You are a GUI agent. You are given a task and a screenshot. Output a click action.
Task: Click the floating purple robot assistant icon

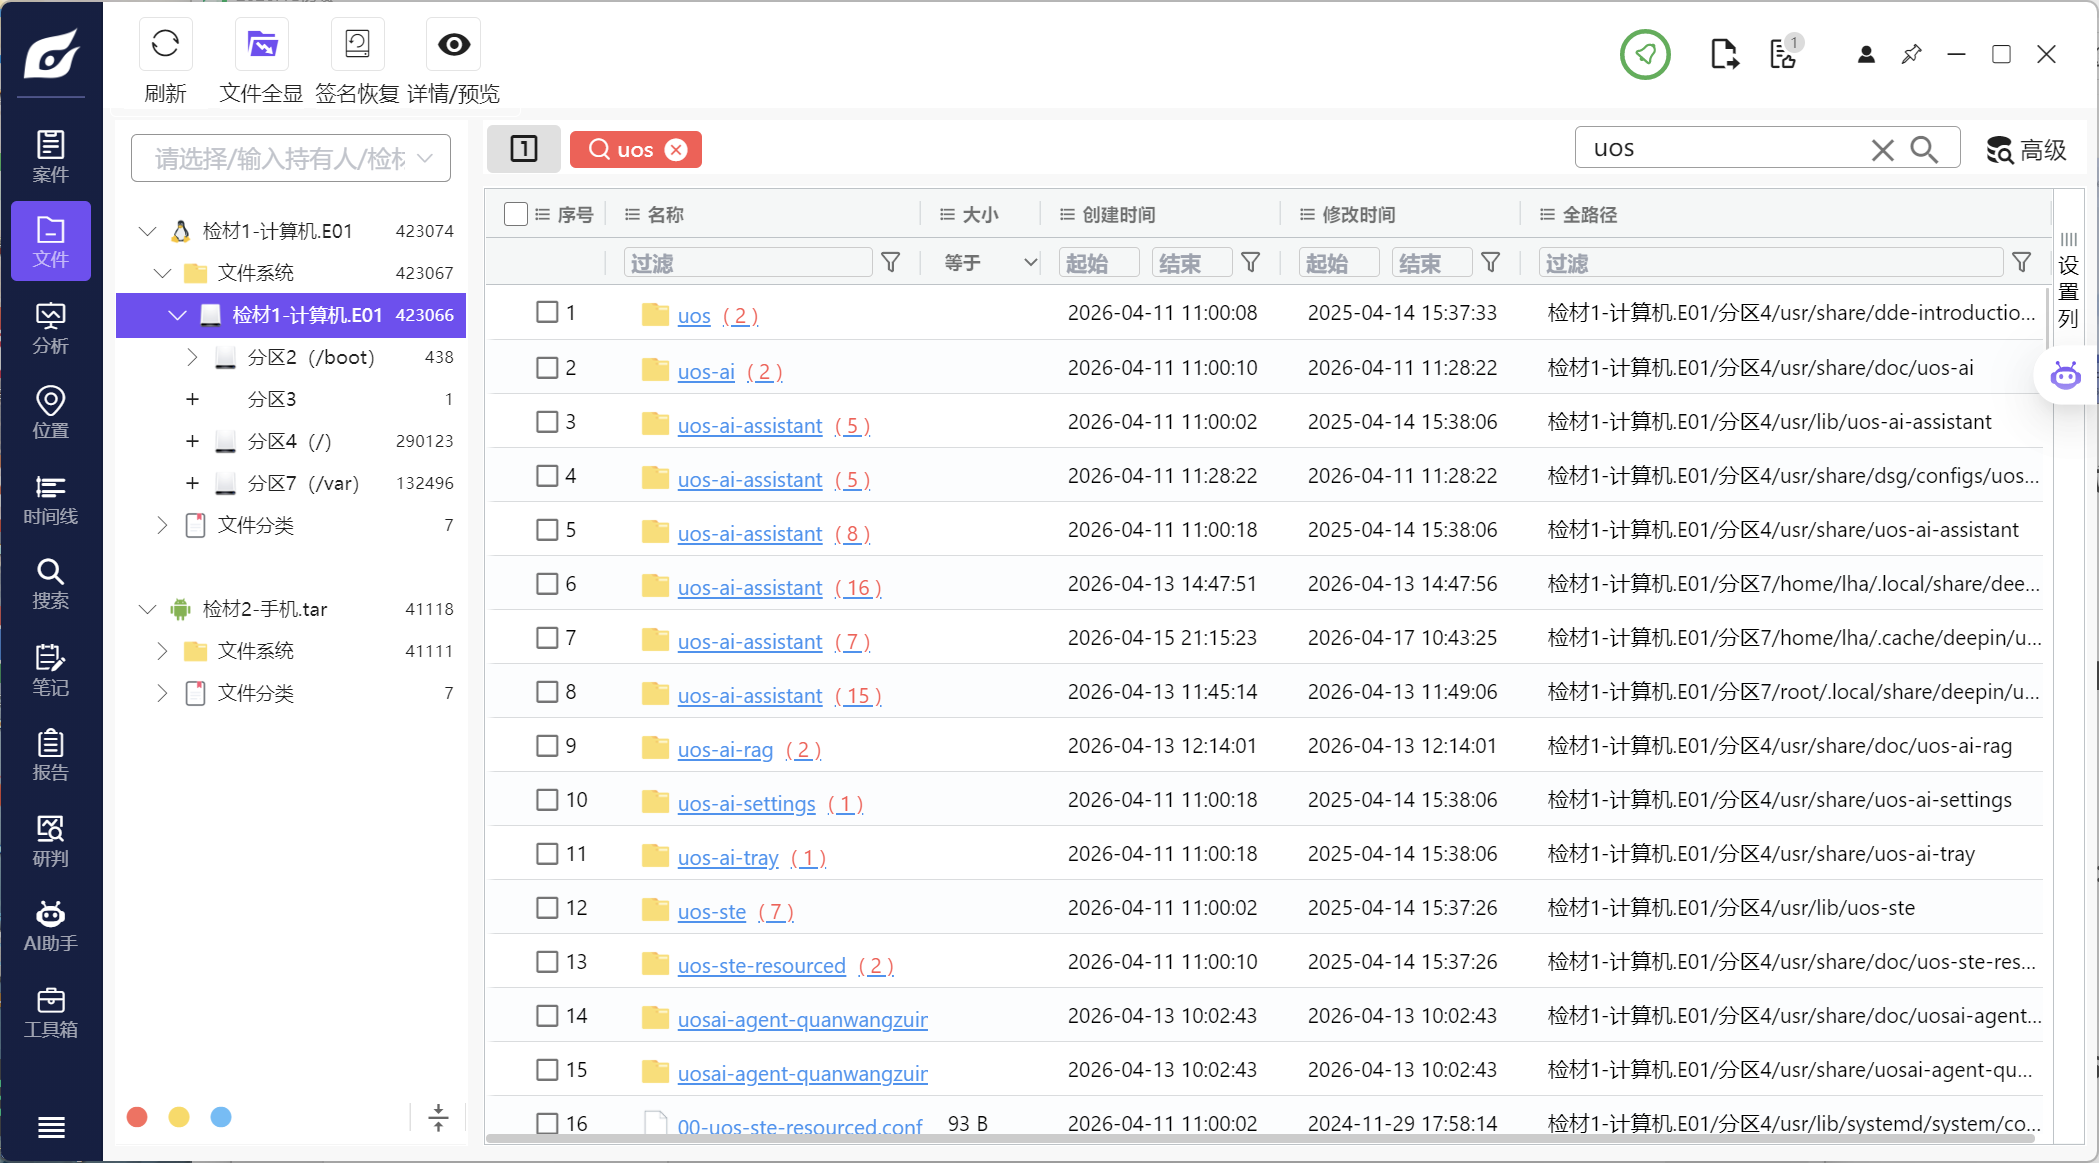(x=2065, y=376)
